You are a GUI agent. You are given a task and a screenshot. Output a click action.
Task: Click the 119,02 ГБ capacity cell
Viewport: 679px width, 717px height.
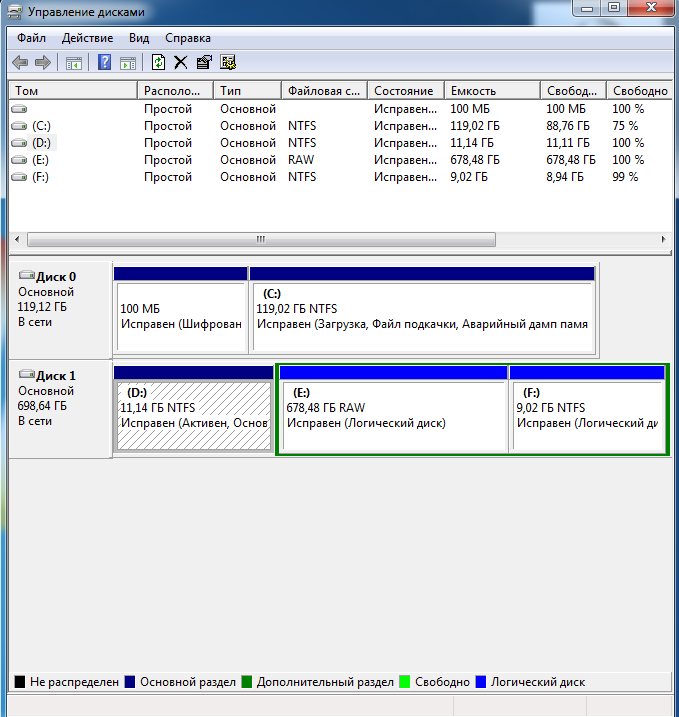[x=475, y=126]
